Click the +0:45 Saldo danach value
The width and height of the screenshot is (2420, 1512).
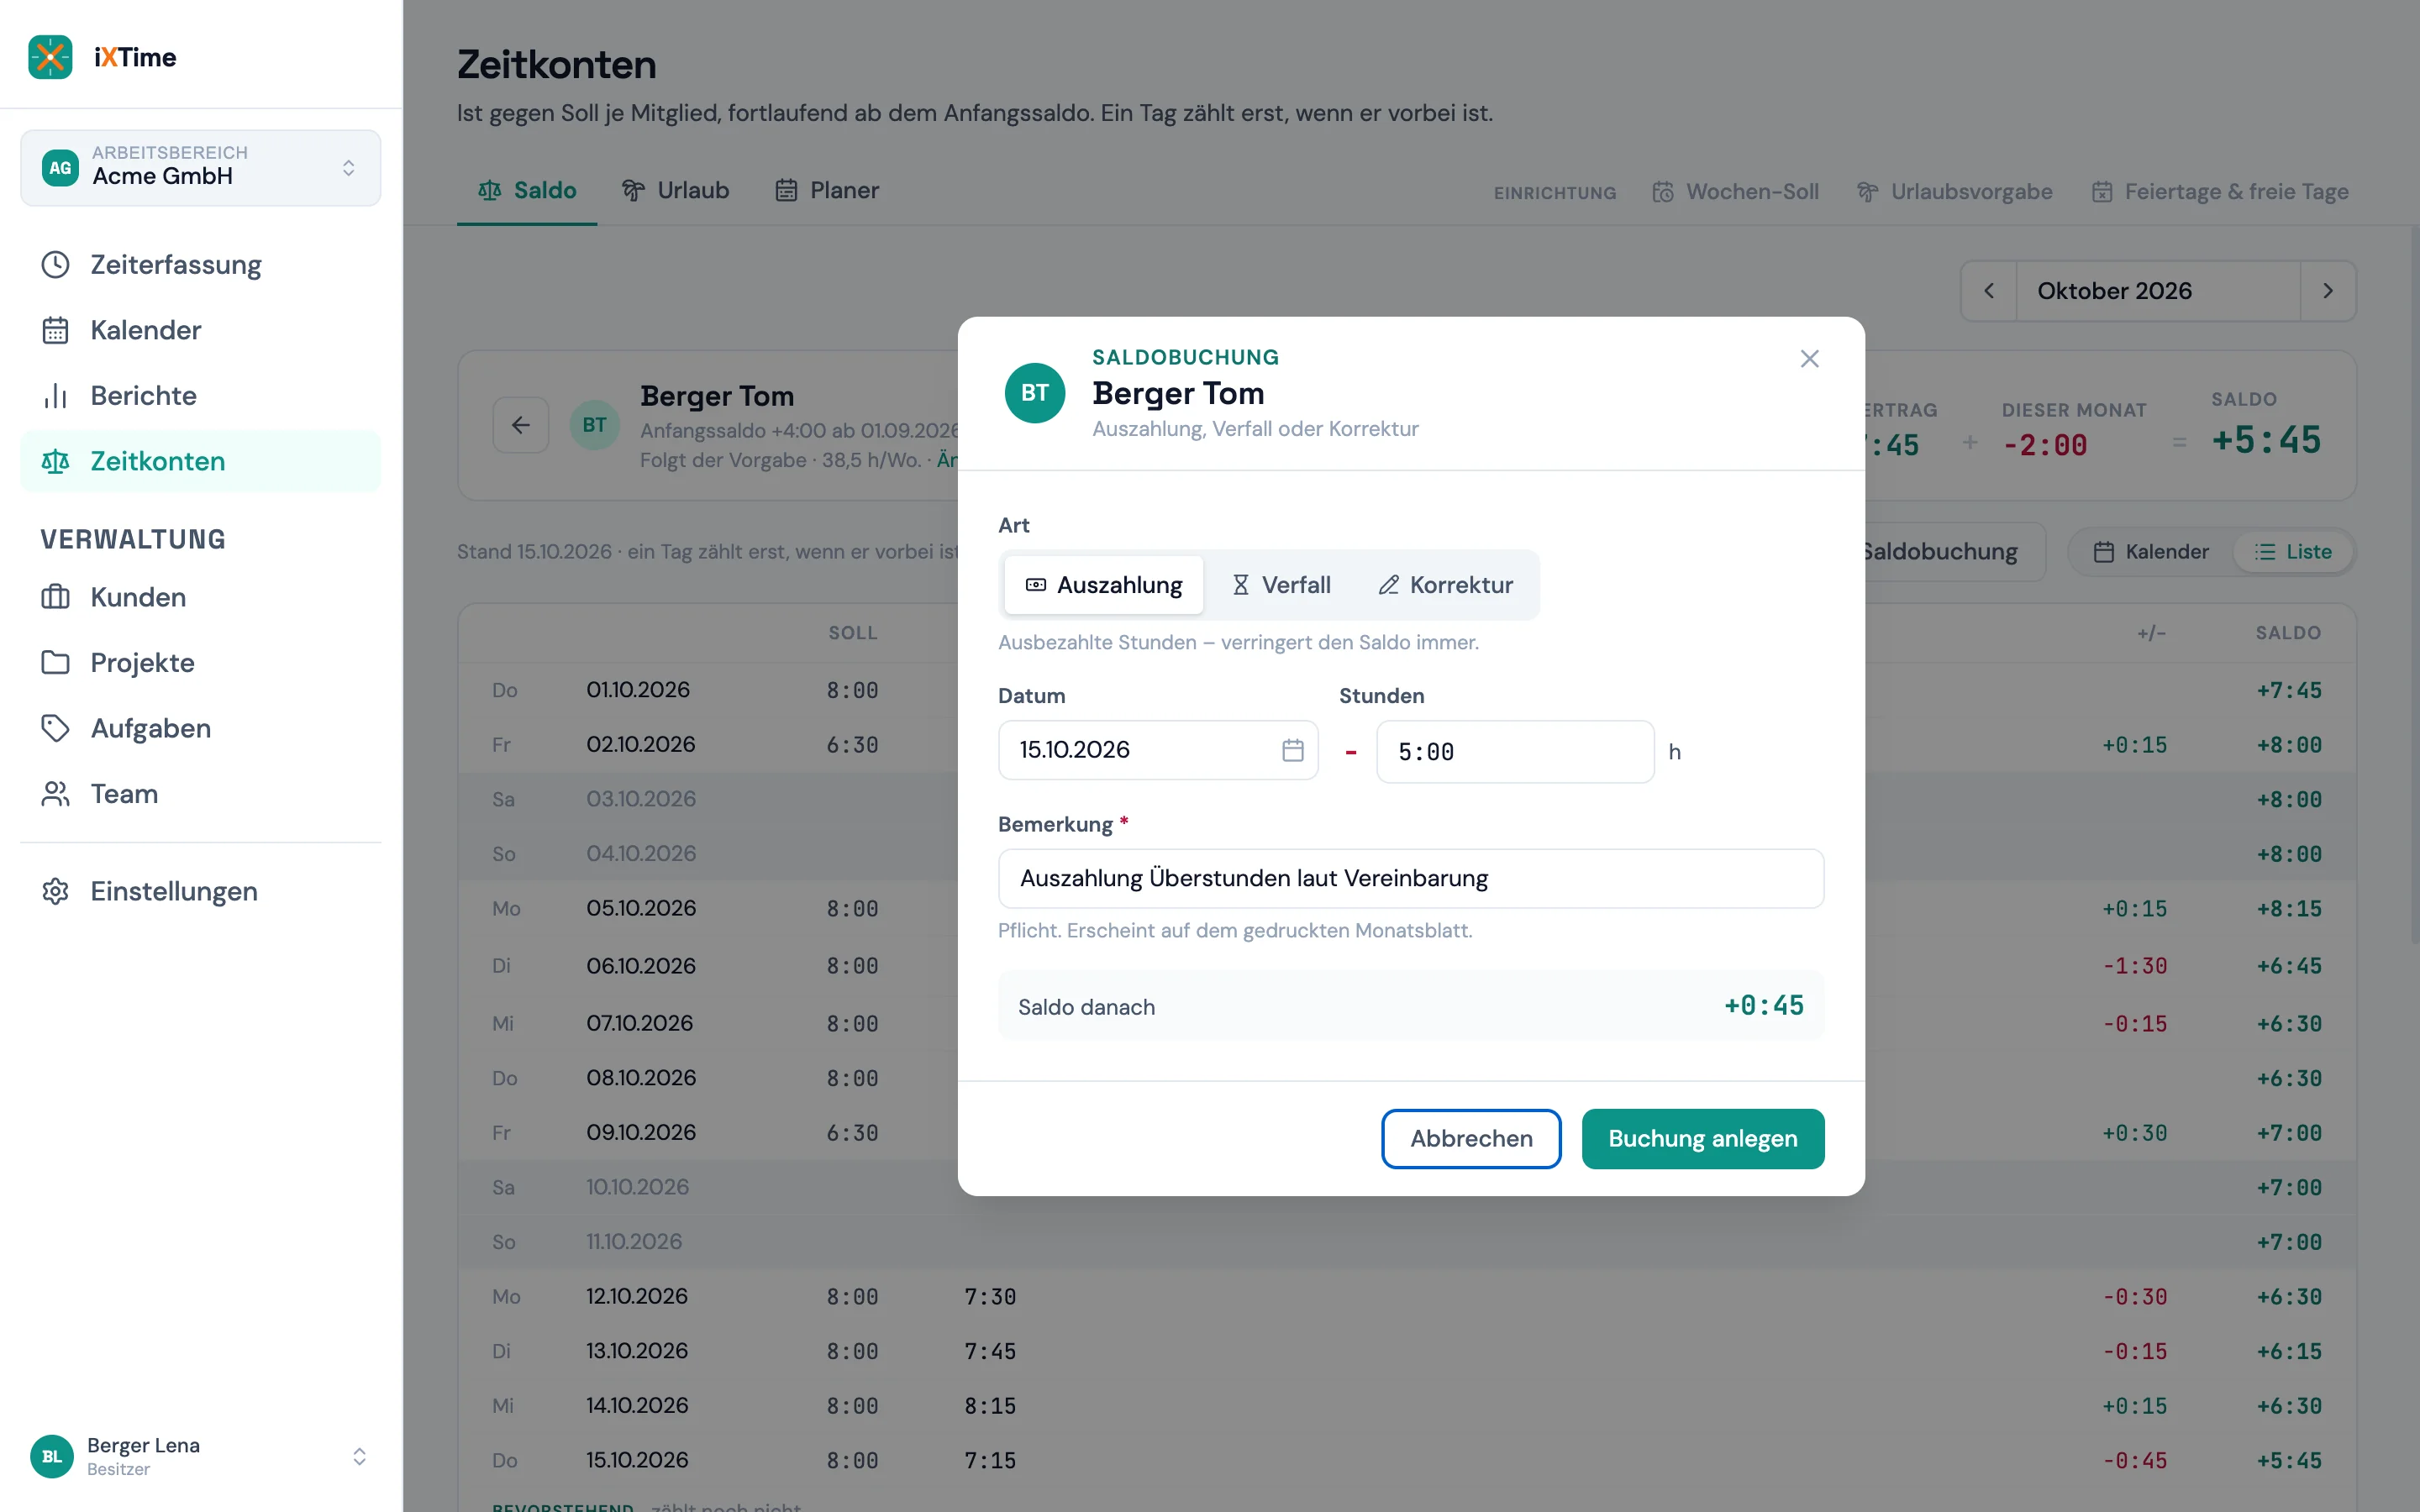(x=1764, y=1005)
